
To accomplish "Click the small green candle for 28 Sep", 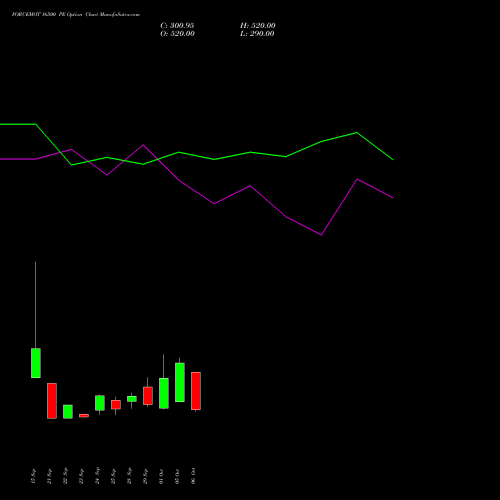I will point(132,399).
